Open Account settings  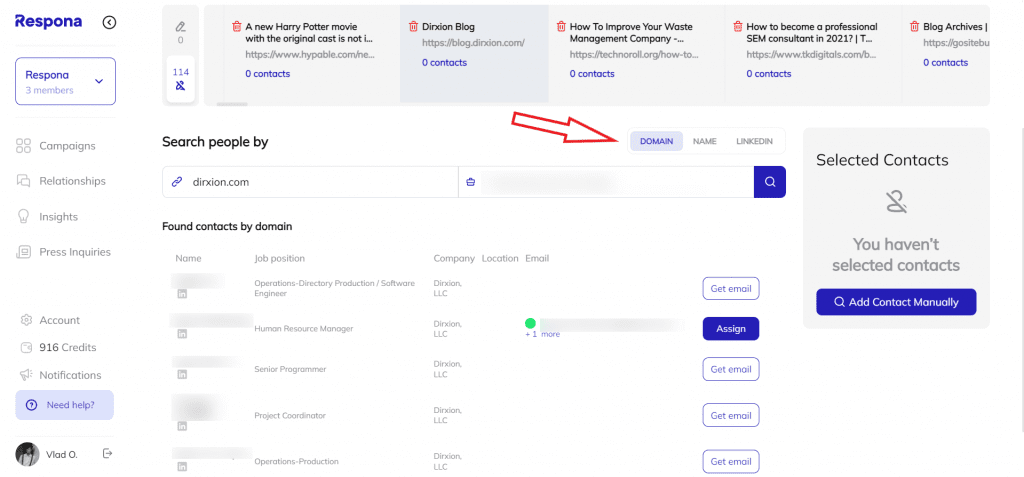pos(50,320)
